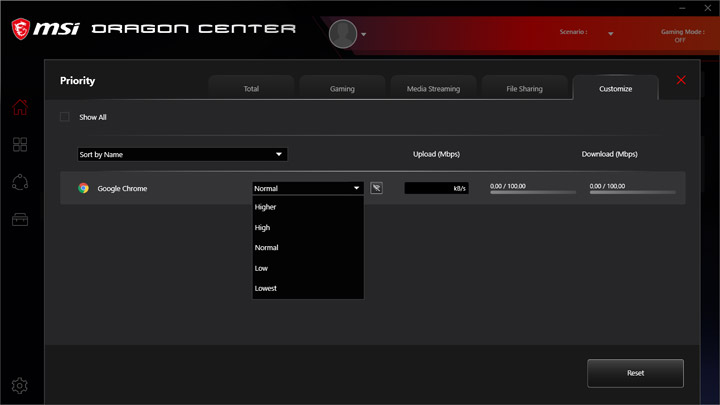Select Normal option in priority list
Viewport: 720px width, 405px height.
point(308,248)
